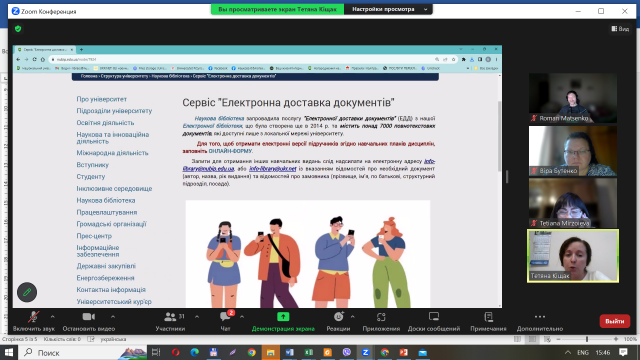Switch Word to Web Layout view
The width and height of the screenshot is (640, 360).
pos(547,339)
